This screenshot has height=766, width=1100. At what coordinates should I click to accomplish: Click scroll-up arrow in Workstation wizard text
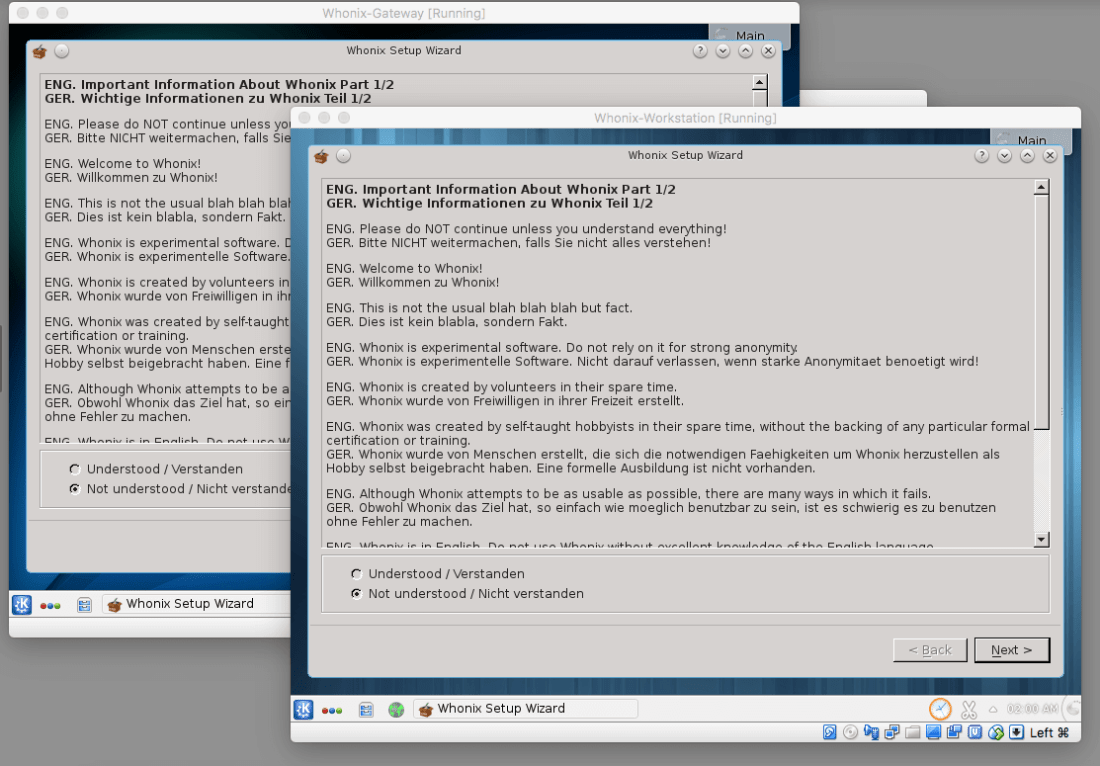pos(1042,187)
